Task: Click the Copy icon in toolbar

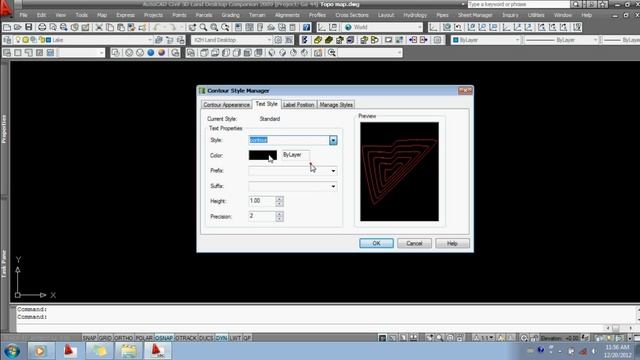Action: click(x=110, y=27)
